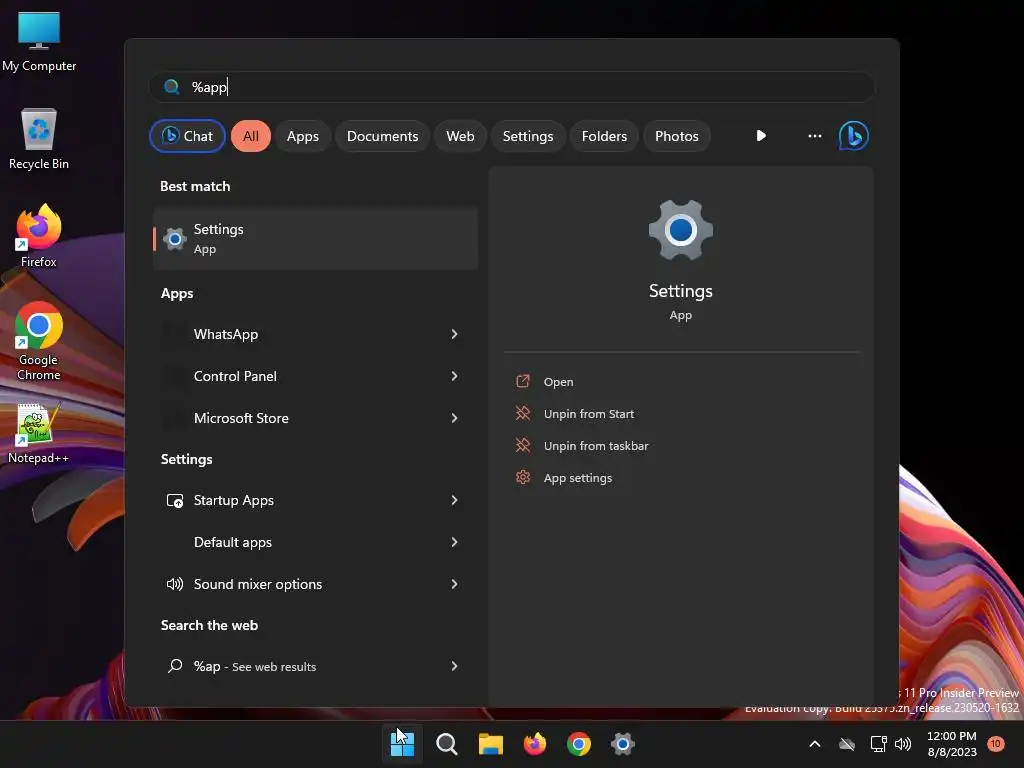Viewport: 1024px width, 768px height.
Task: Click the Sound mixer speaker icon
Action: click(174, 584)
